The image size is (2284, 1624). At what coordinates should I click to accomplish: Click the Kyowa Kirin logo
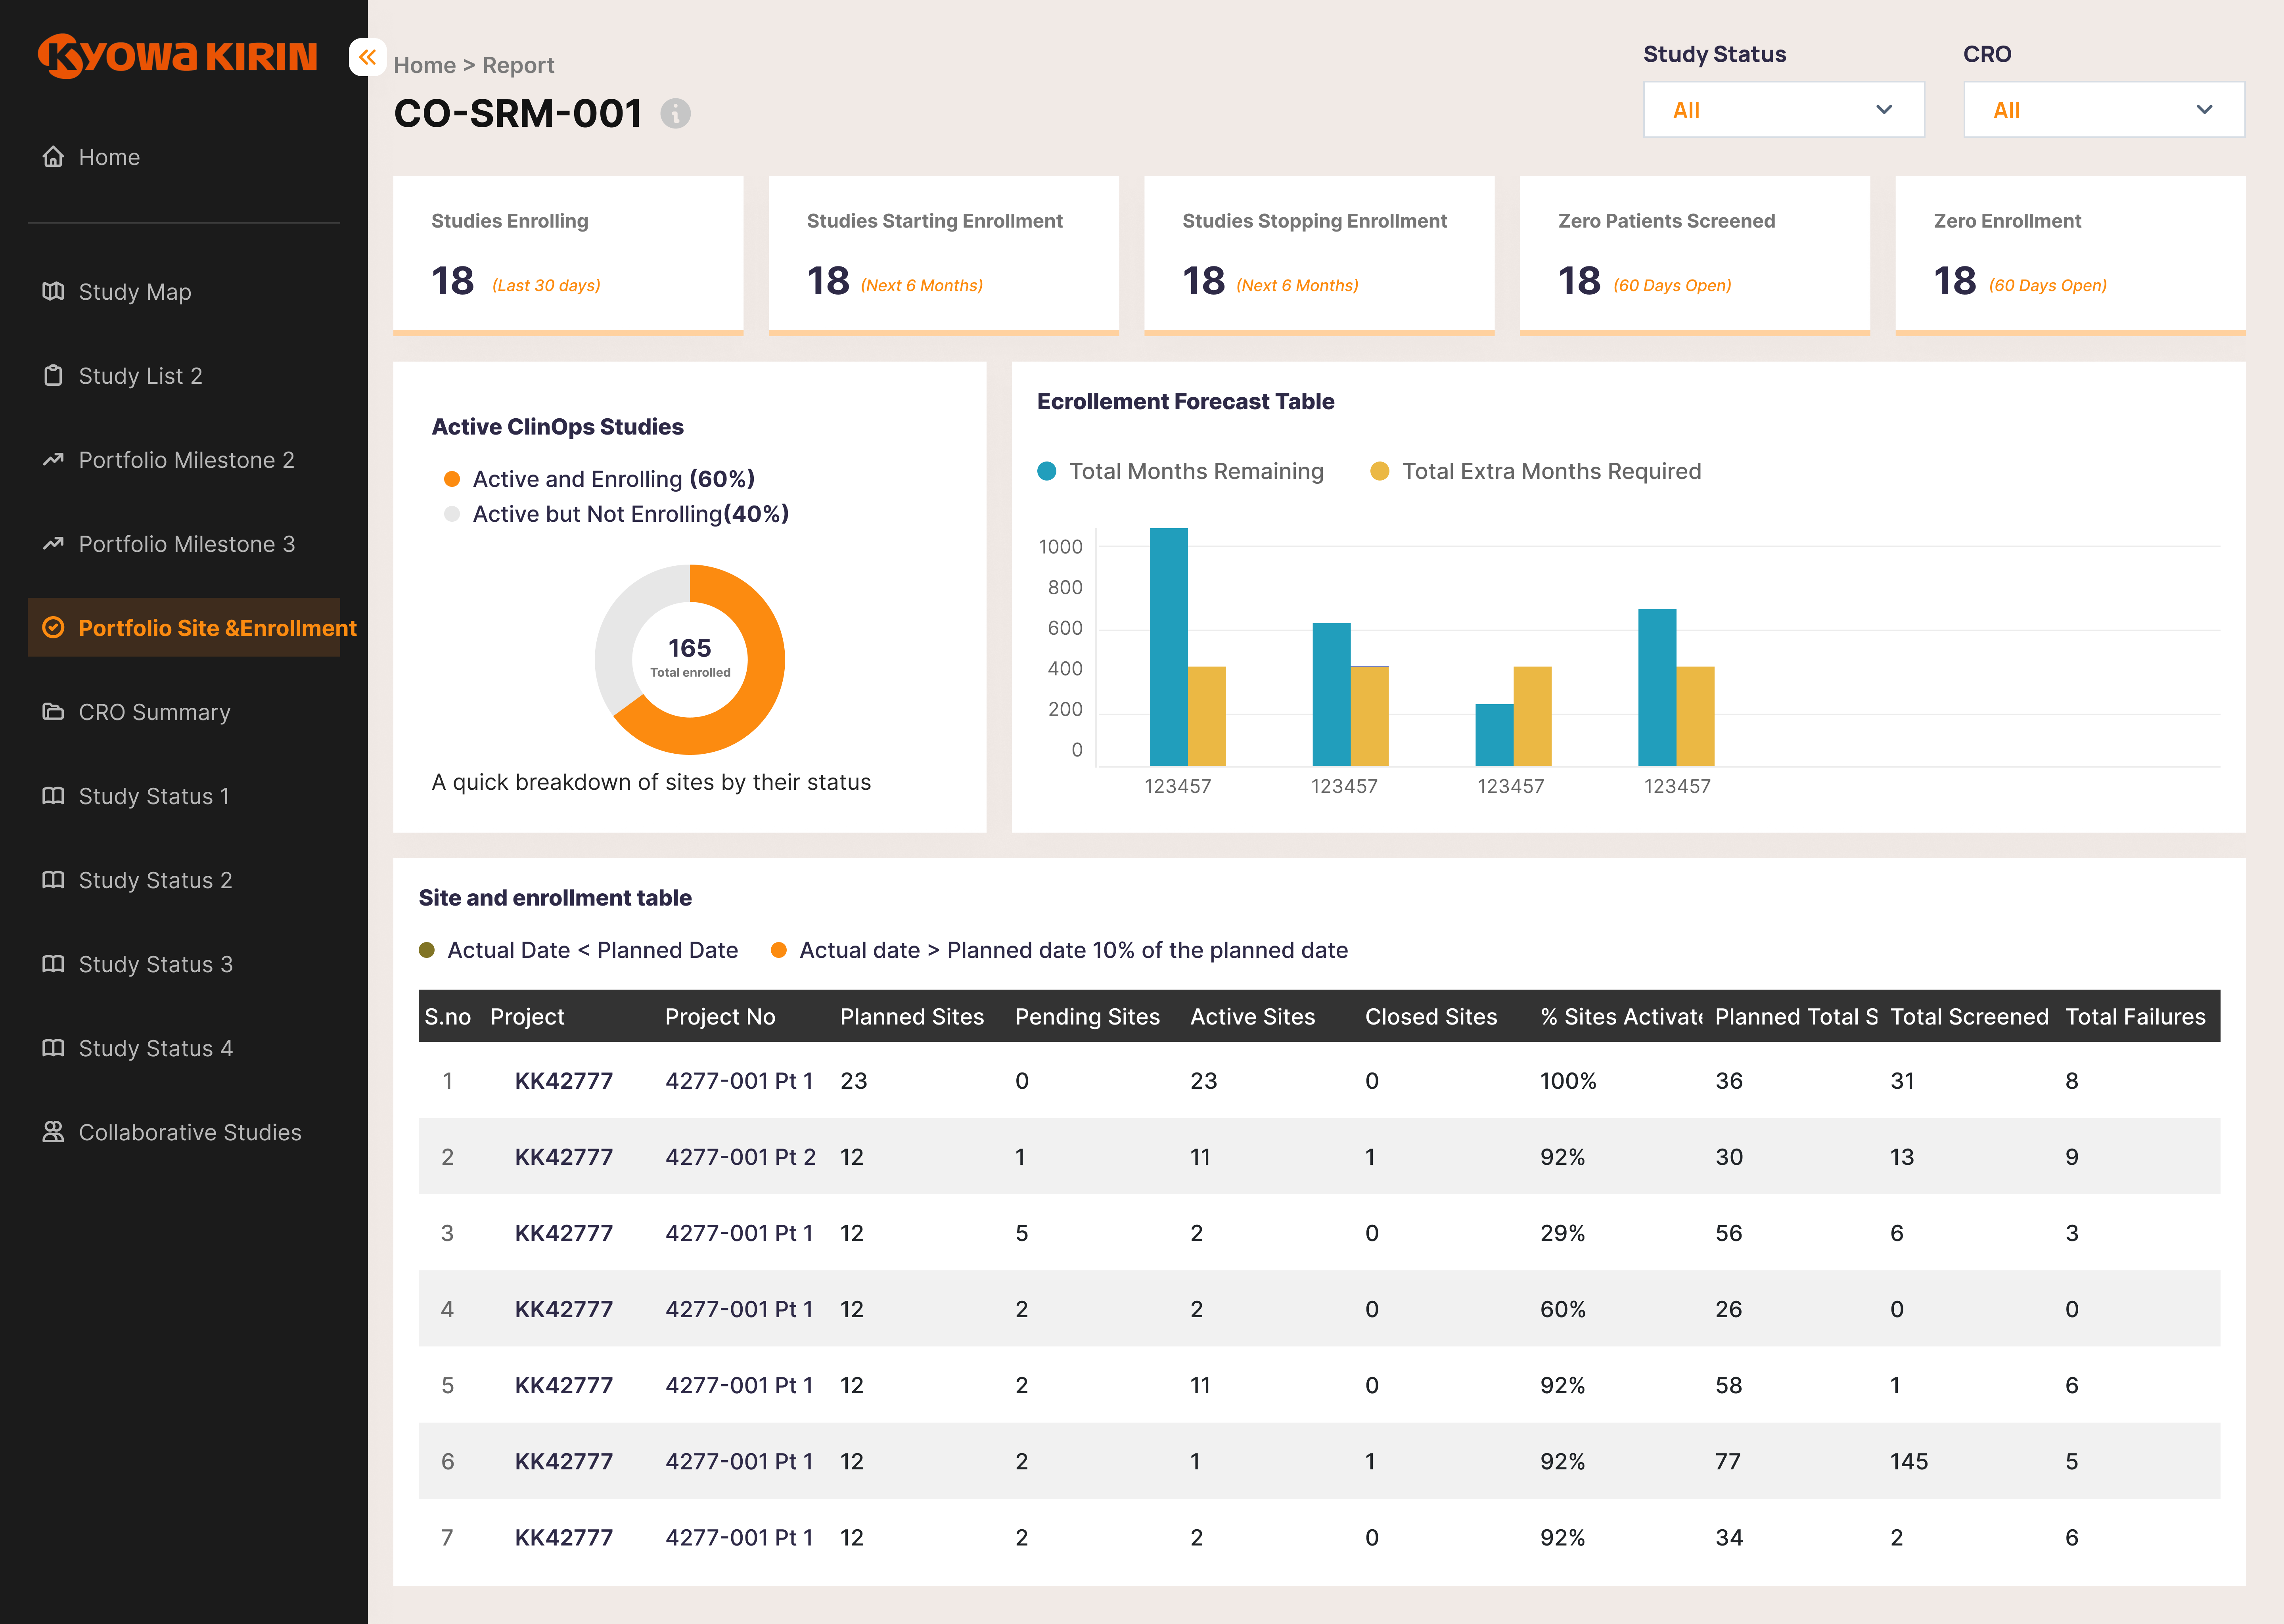click(x=177, y=56)
